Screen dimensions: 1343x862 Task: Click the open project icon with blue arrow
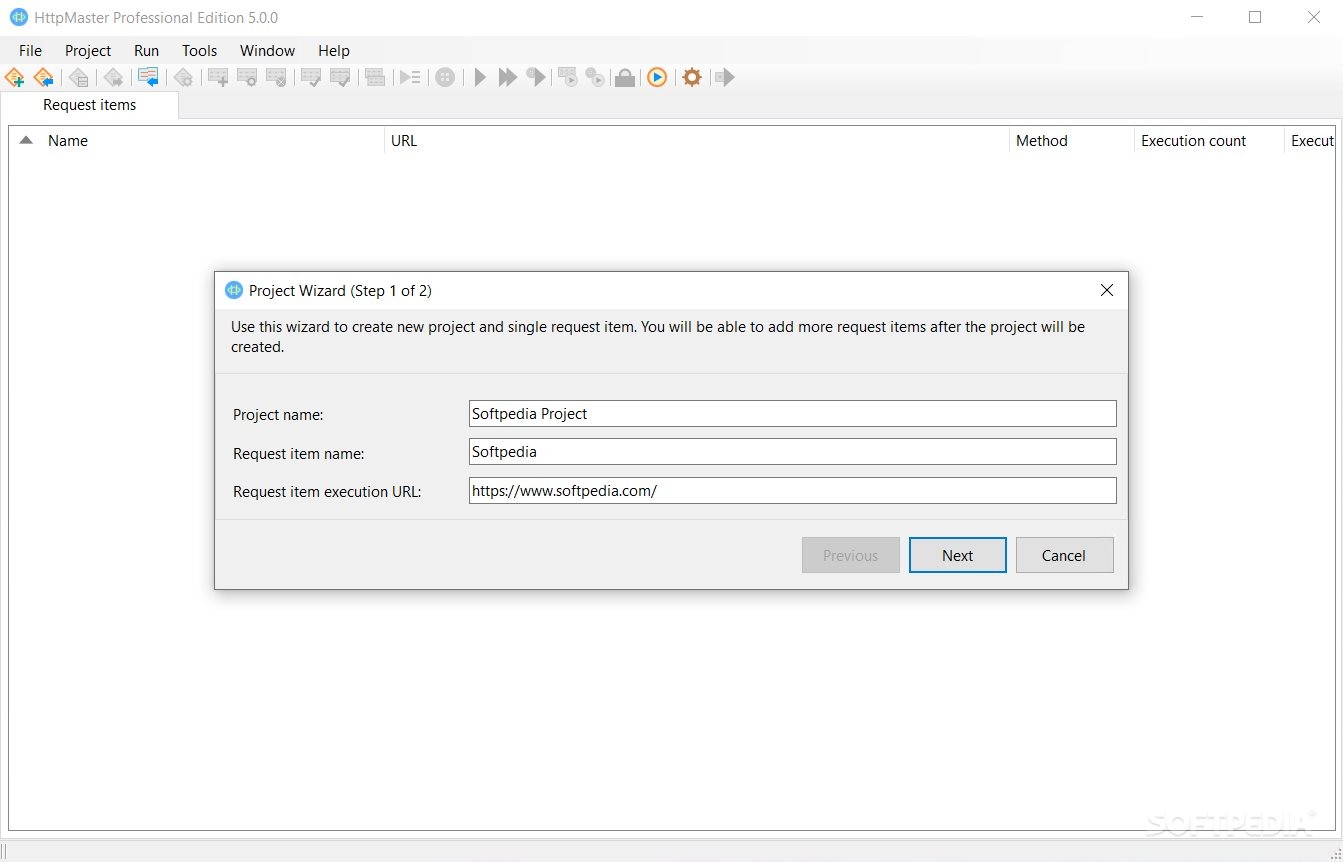tap(43, 77)
